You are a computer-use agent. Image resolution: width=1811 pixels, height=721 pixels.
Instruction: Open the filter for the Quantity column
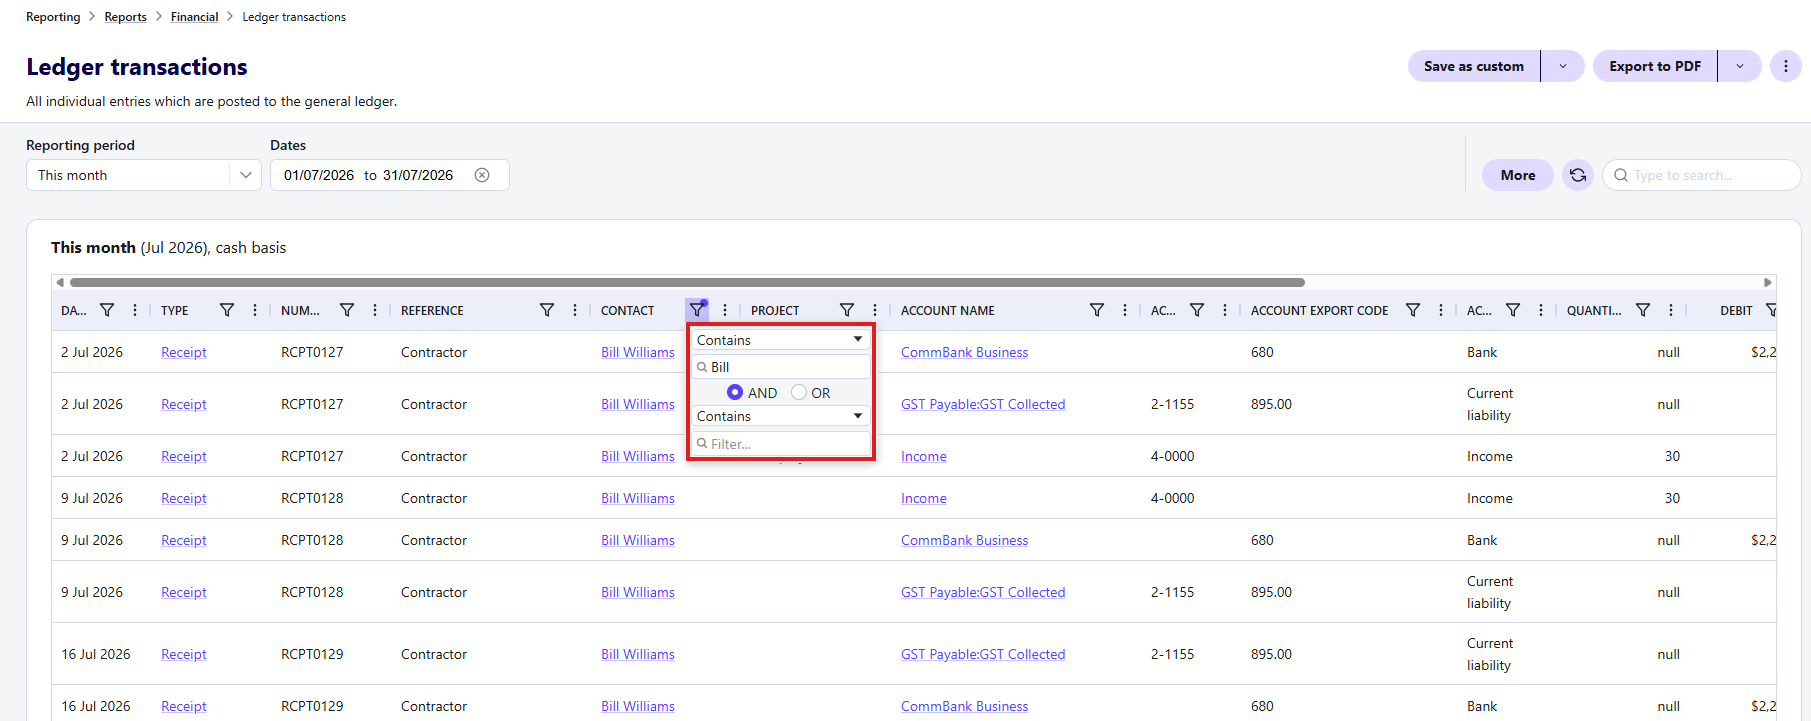pyautogui.click(x=1643, y=310)
